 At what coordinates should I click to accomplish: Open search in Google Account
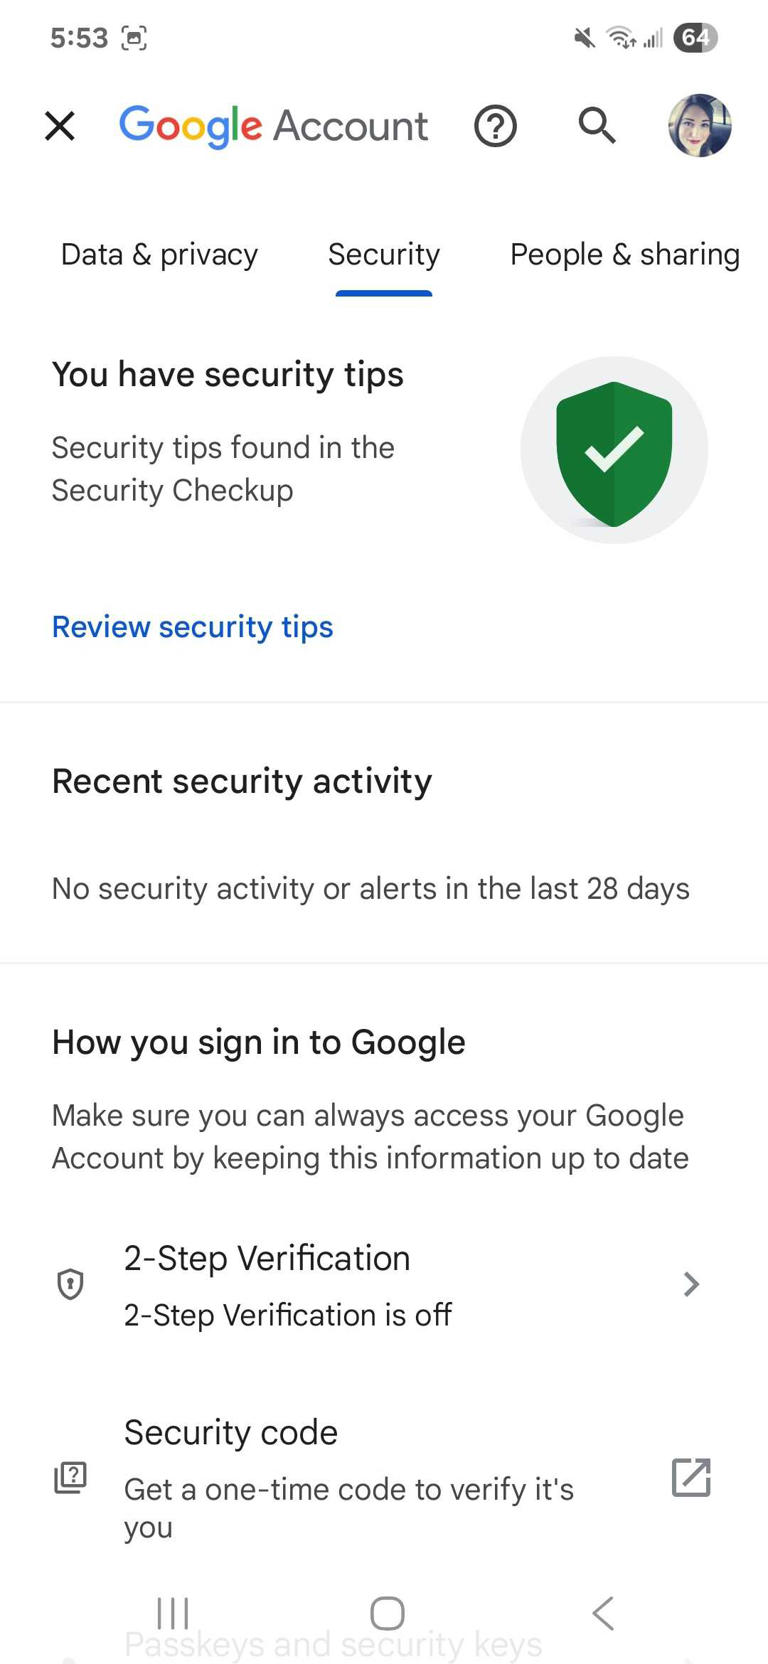click(596, 126)
